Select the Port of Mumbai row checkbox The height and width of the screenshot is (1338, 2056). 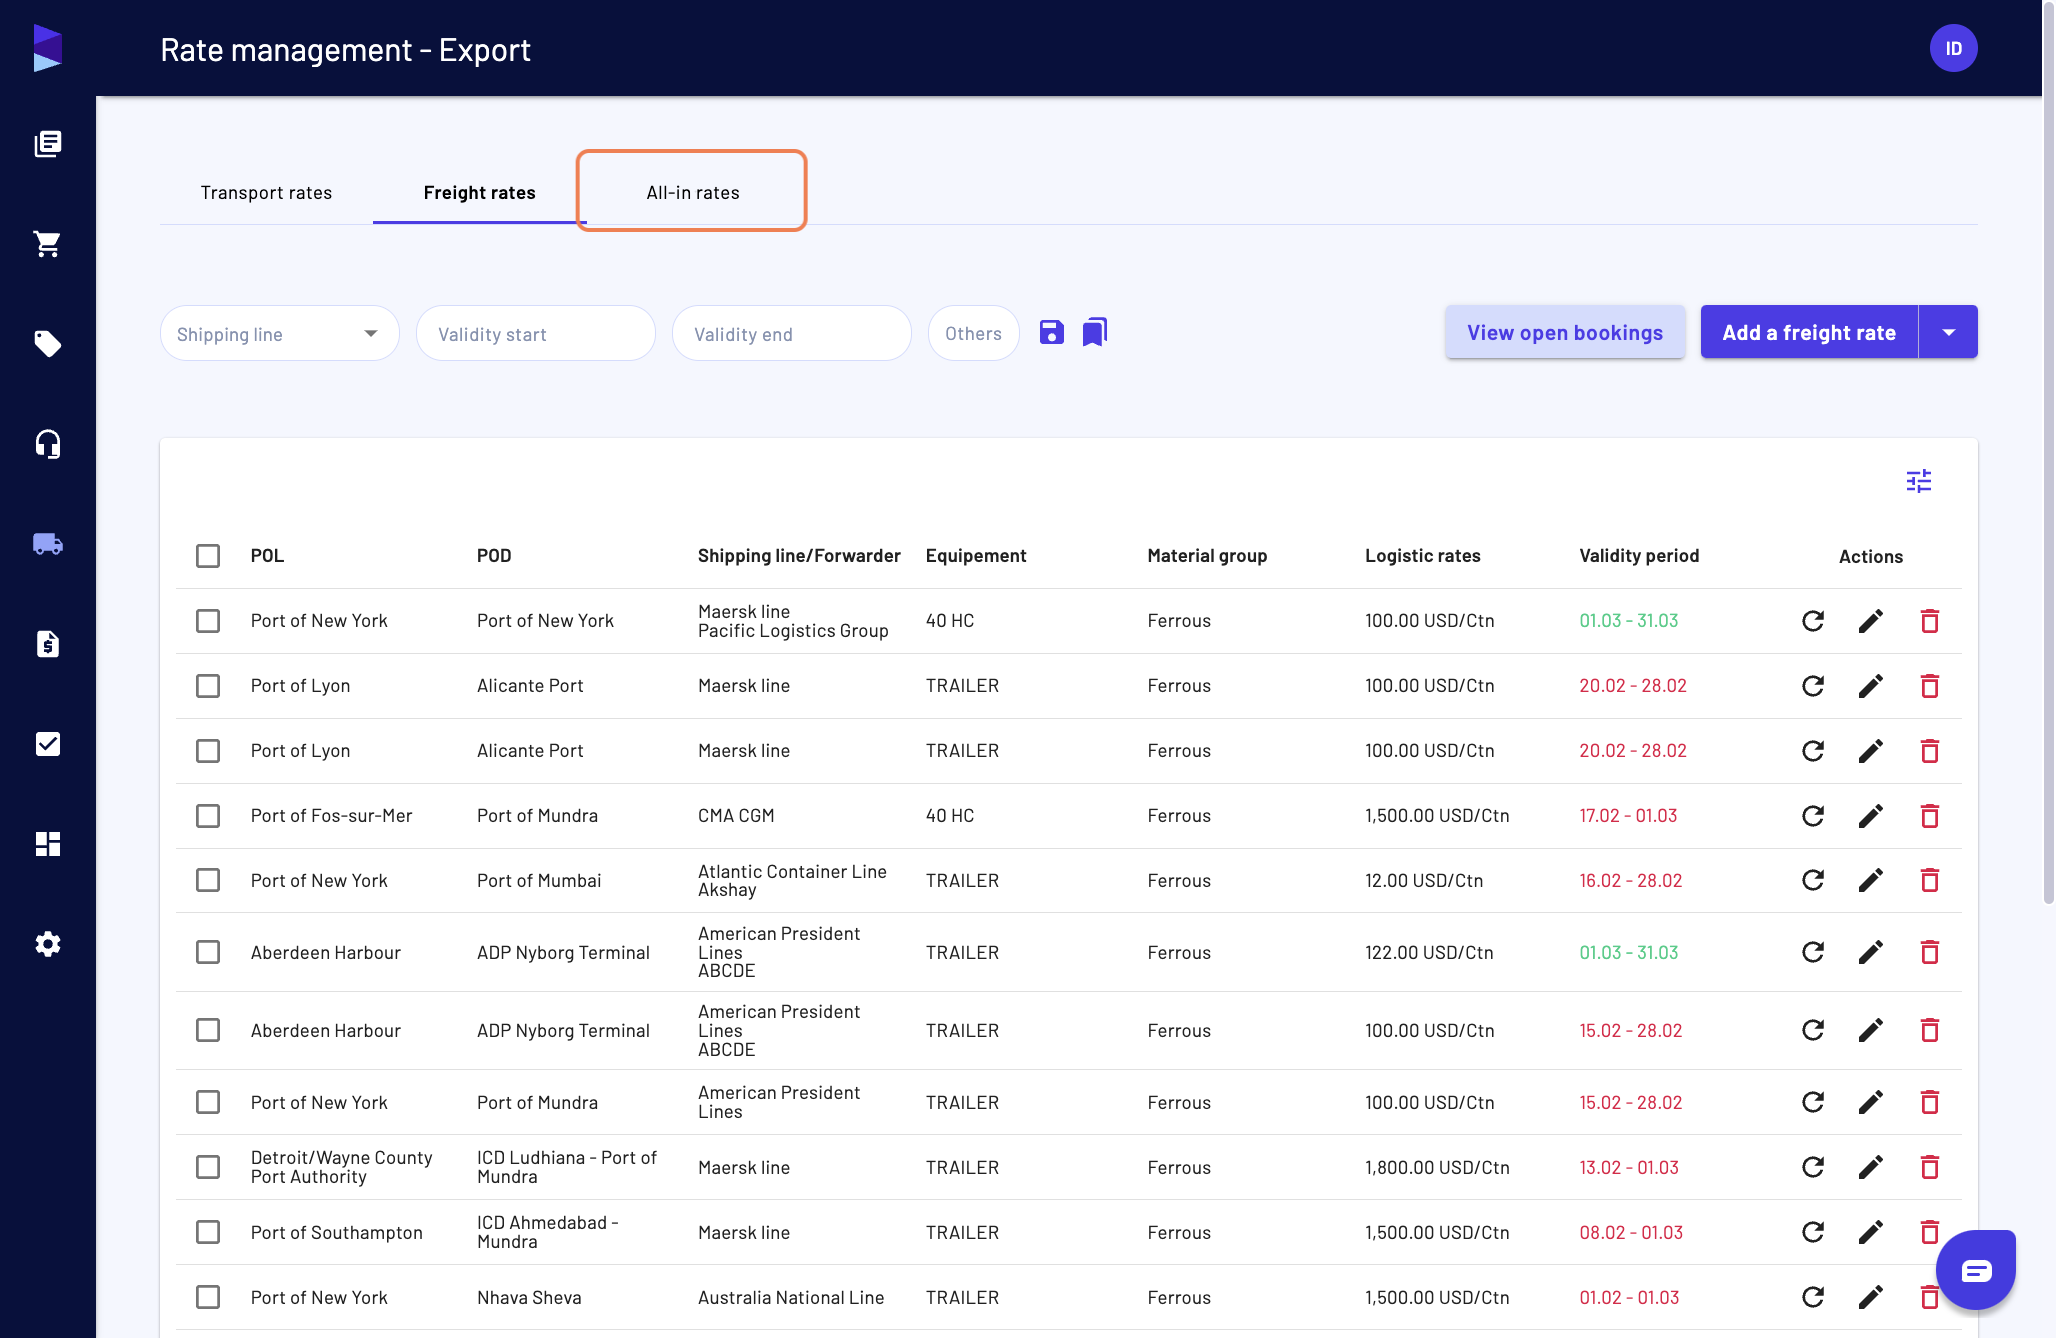point(208,880)
